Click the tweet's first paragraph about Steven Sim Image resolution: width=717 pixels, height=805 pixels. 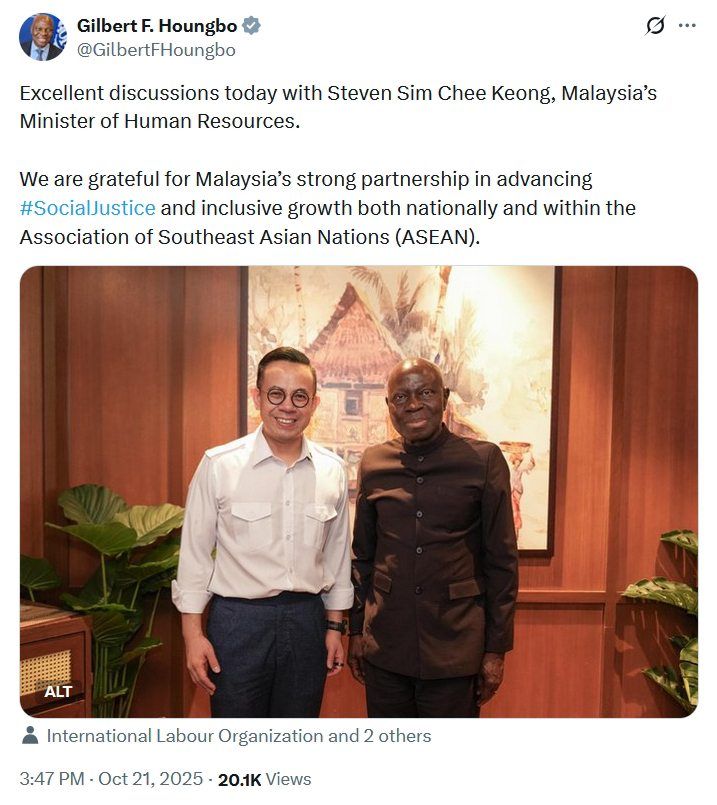pyautogui.click(x=338, y=107)
